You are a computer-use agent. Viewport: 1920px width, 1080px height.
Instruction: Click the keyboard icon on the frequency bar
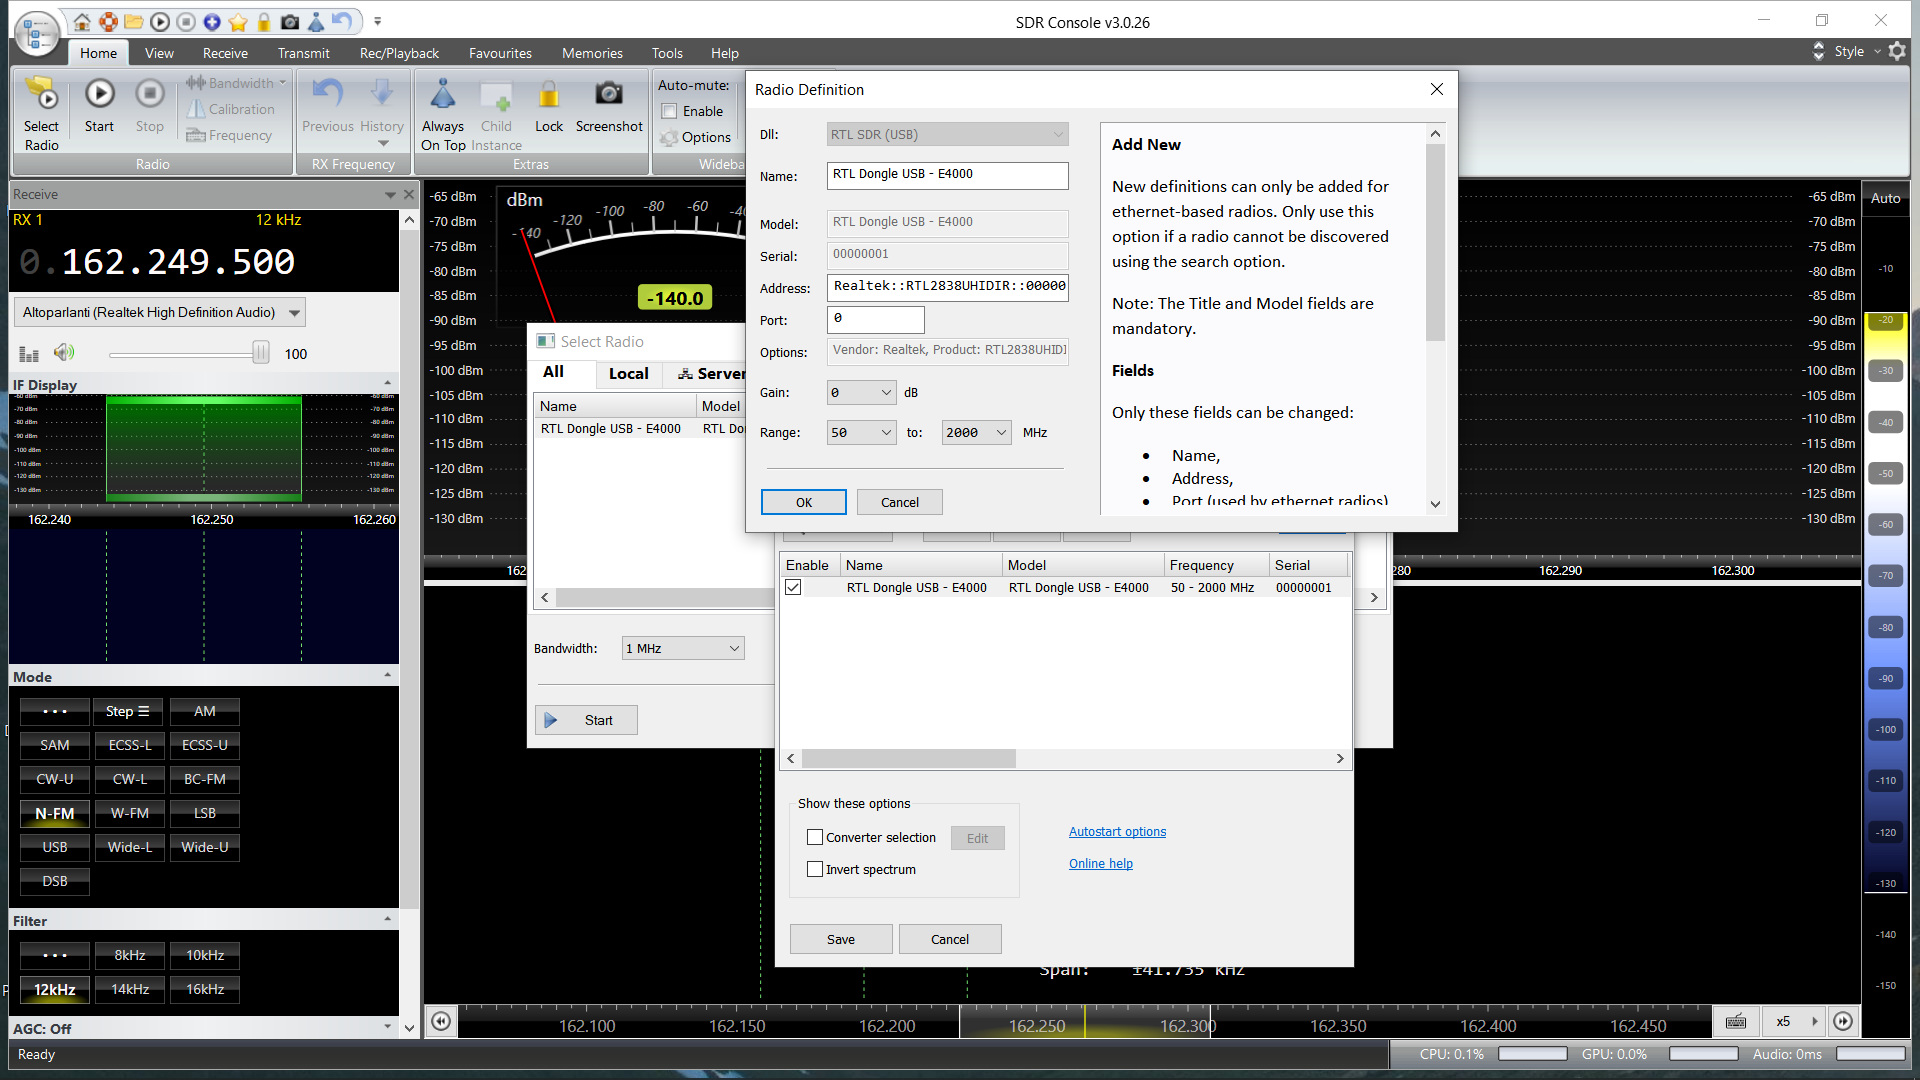point(1736,1021)
